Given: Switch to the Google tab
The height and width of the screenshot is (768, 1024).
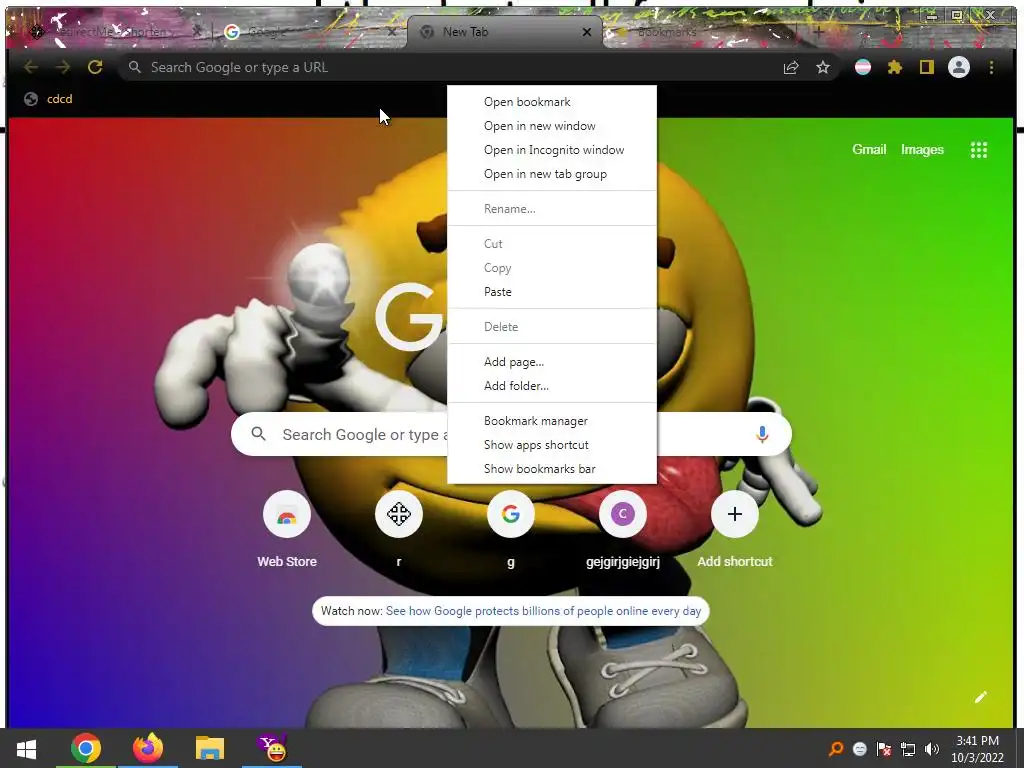Looking at the screenshot, I should pos(307,31).
